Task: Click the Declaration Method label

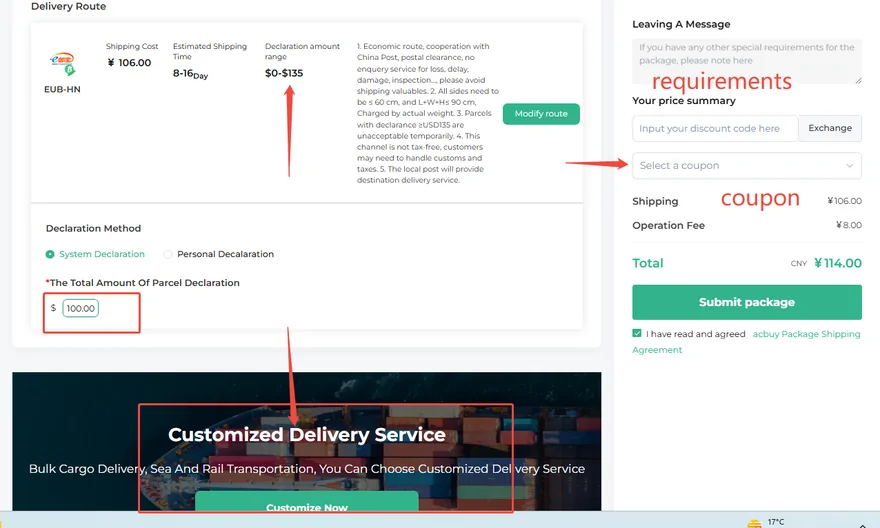Action: [93, 228]
